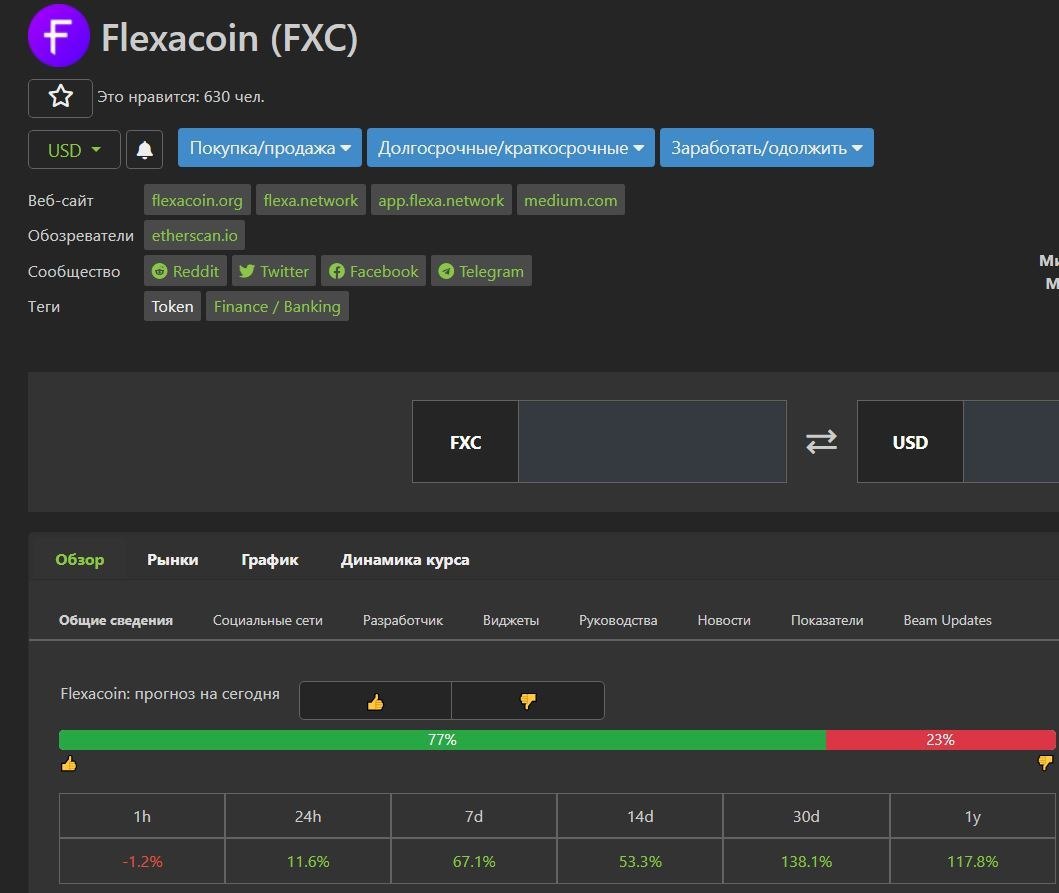Click the FXC amount input field
The width and height of the screenshot is (1059, 893).
coord(652,442)
